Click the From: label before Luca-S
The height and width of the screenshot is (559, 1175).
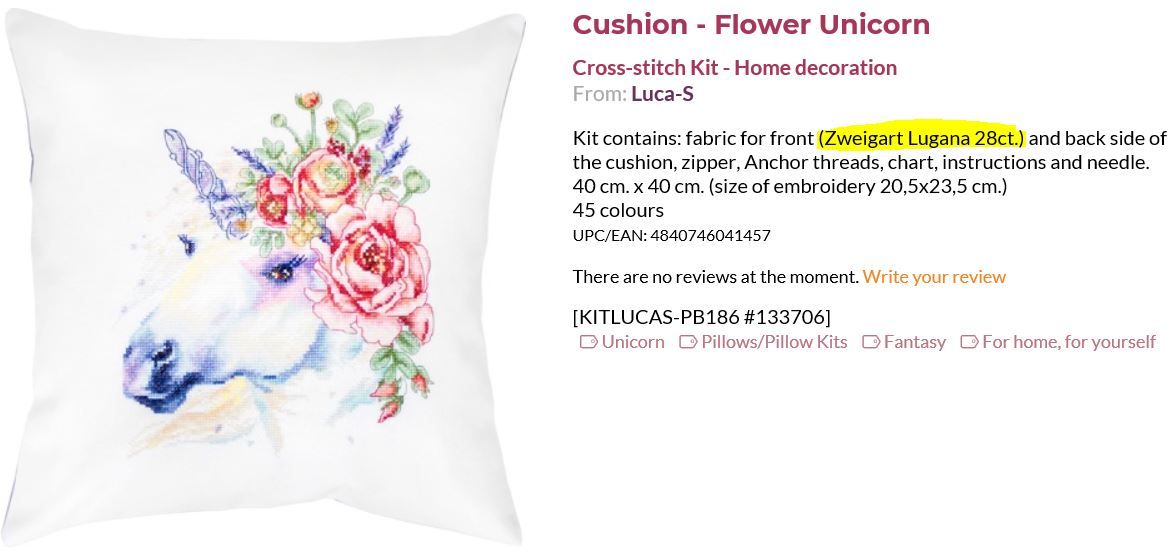pos(599,94)
